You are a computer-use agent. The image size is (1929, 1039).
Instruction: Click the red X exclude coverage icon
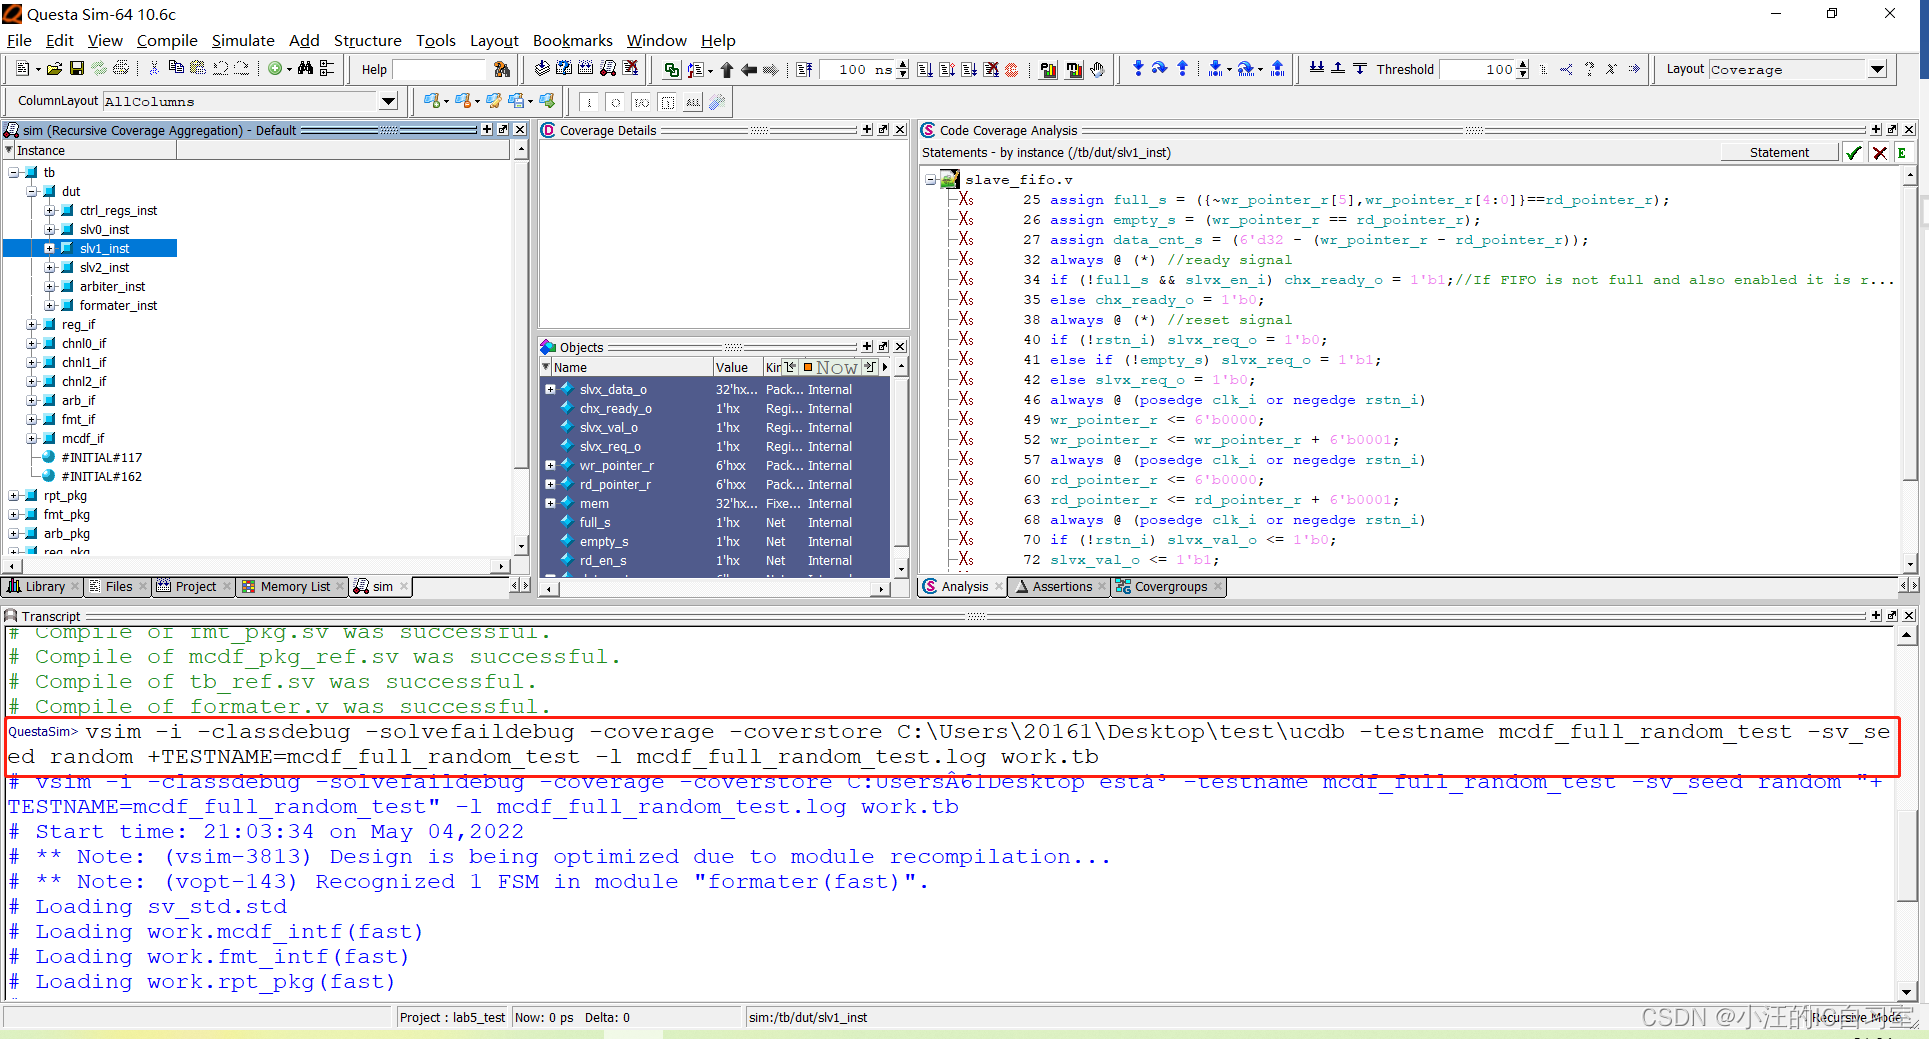click(x=1880, y=152)
